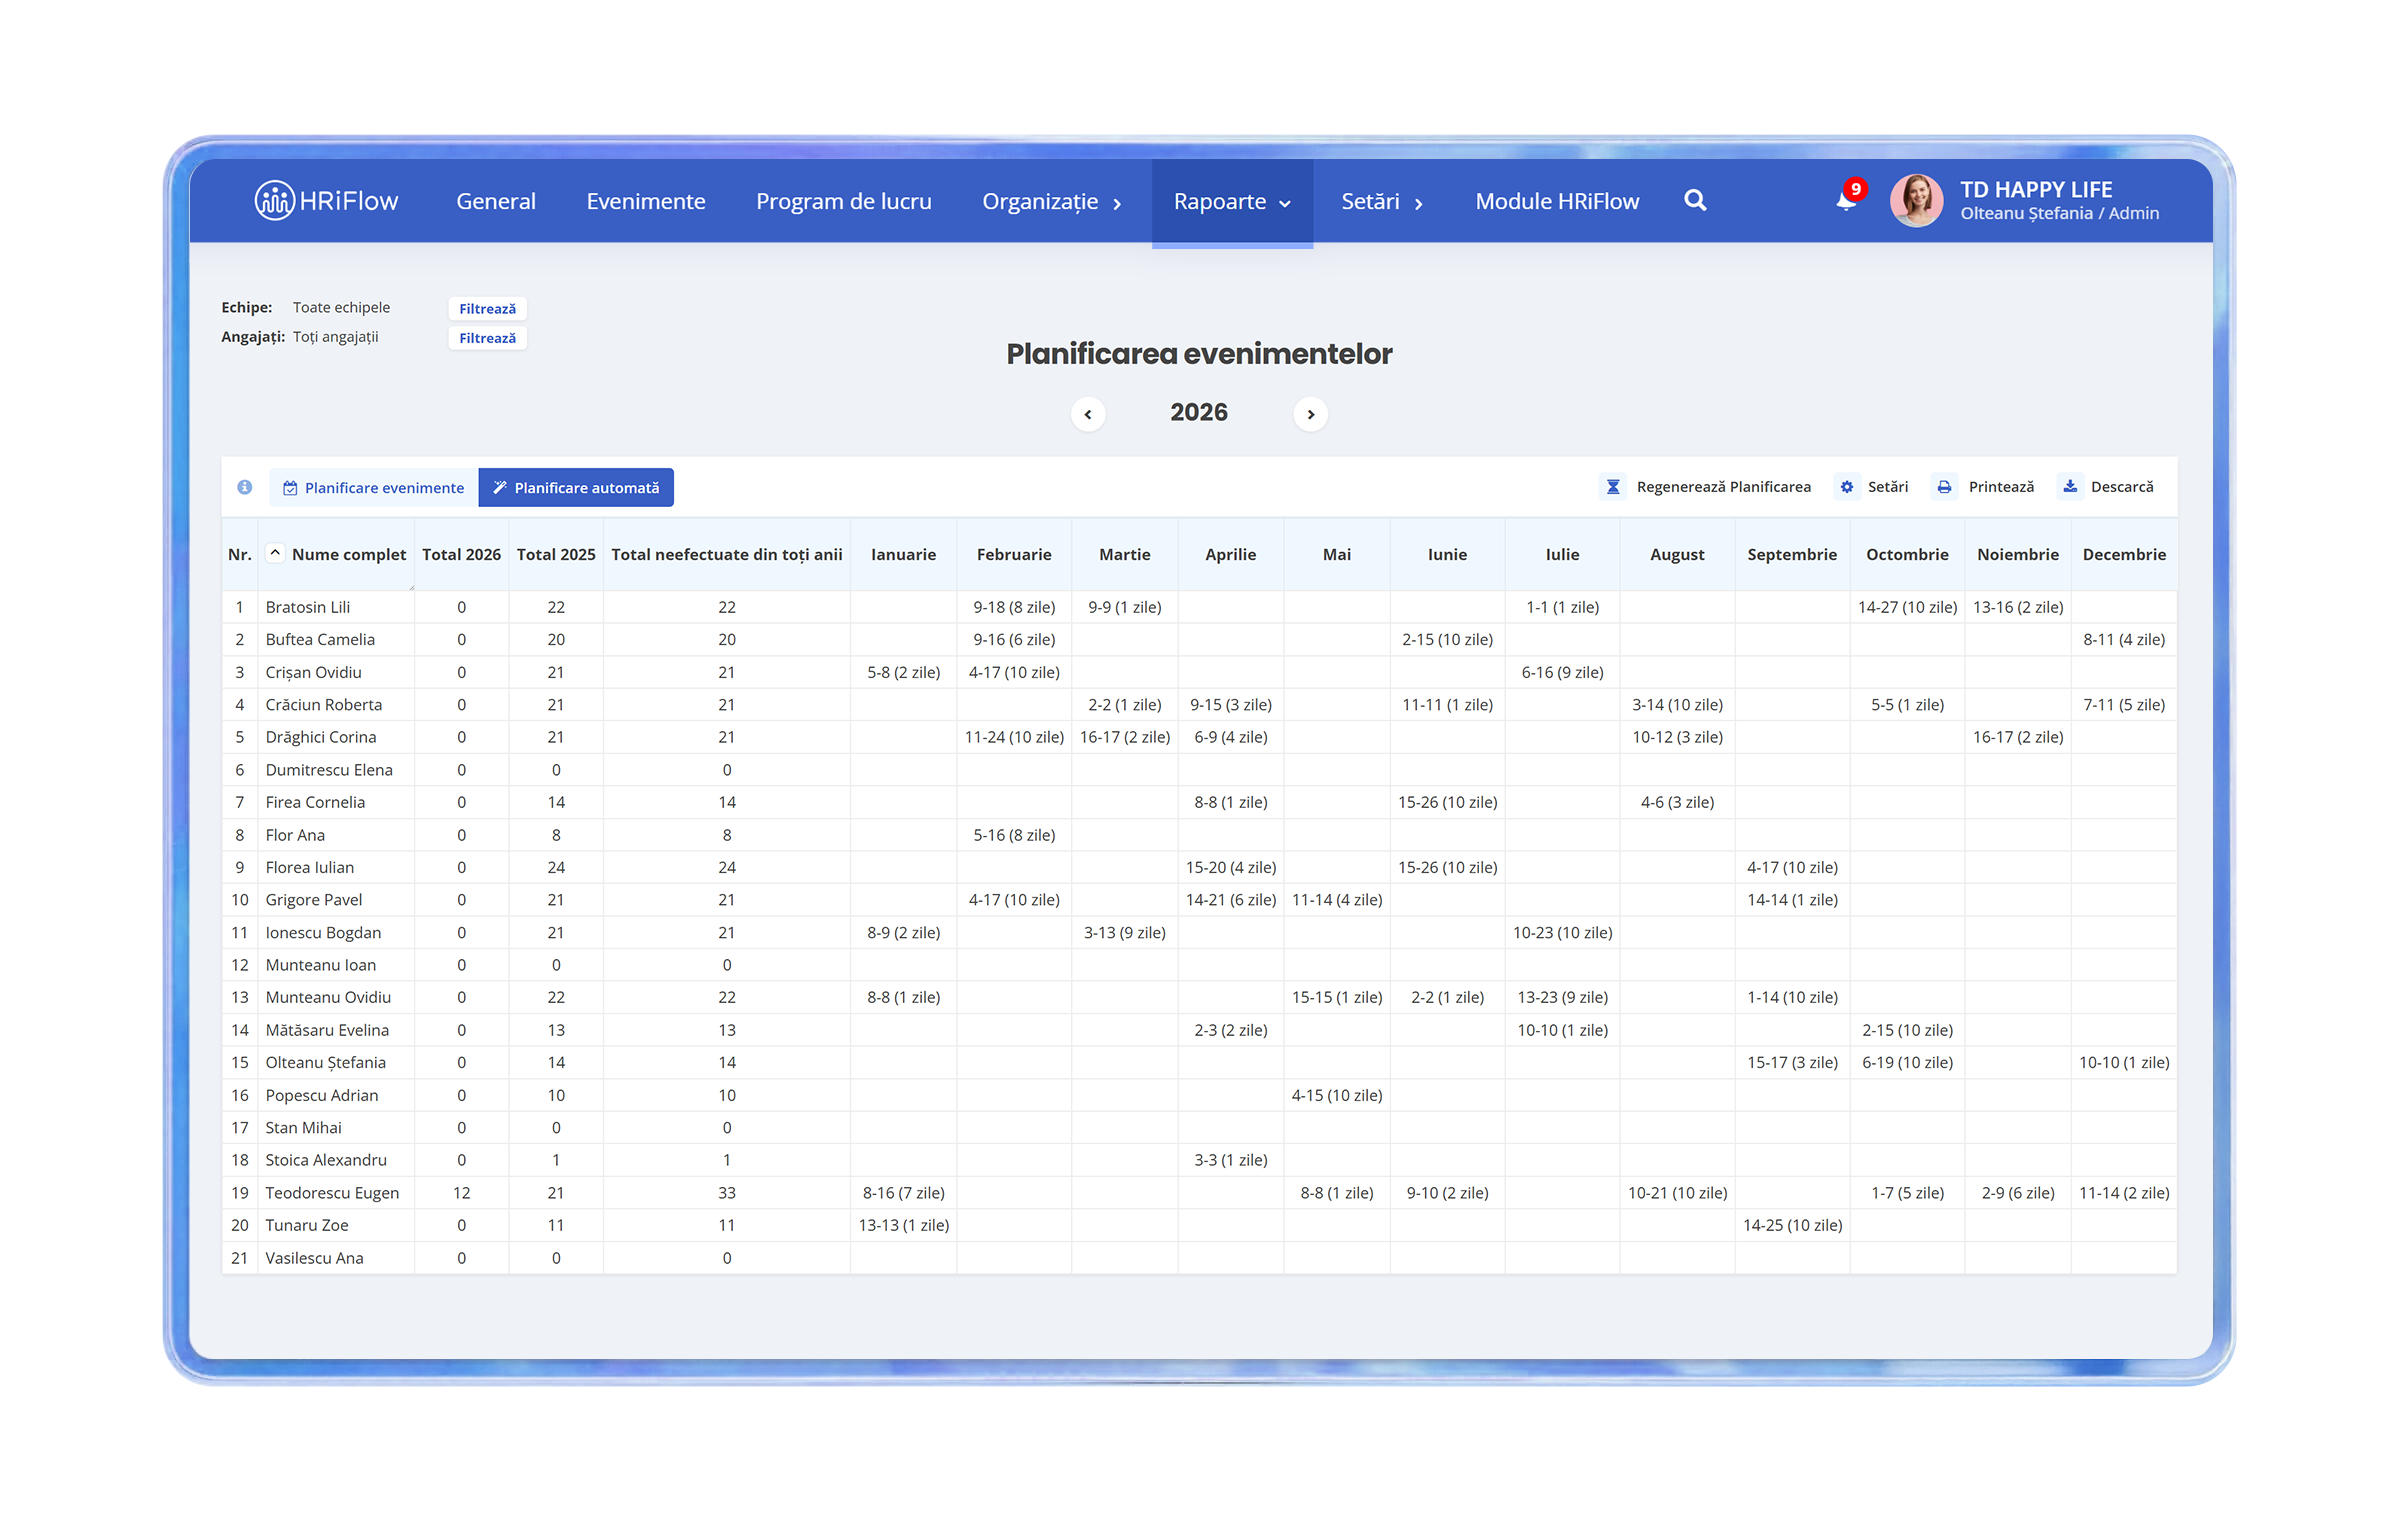Go to next year arrow
Image resolution: width=2400 pixels, height=1520 pixels.
(x=1311, y=414)
